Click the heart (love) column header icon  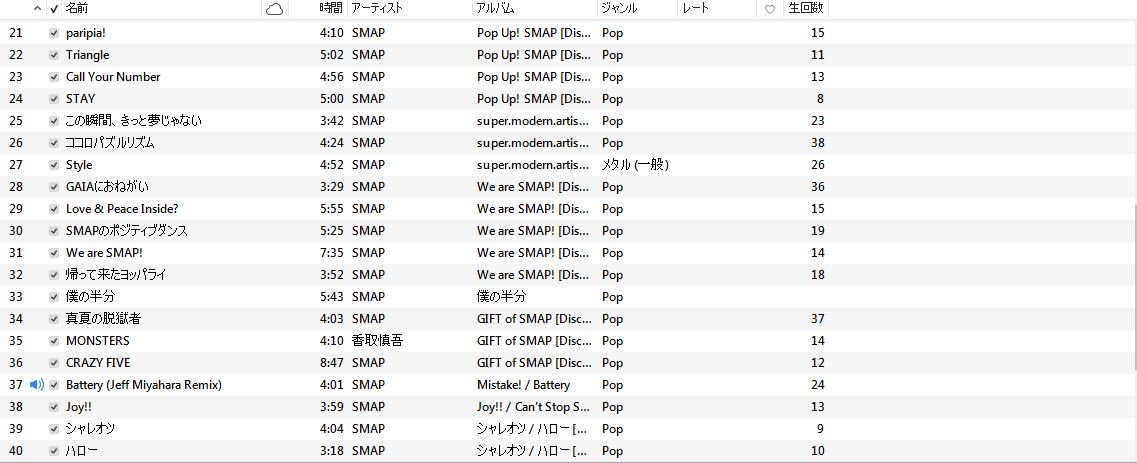coord(770,9)
